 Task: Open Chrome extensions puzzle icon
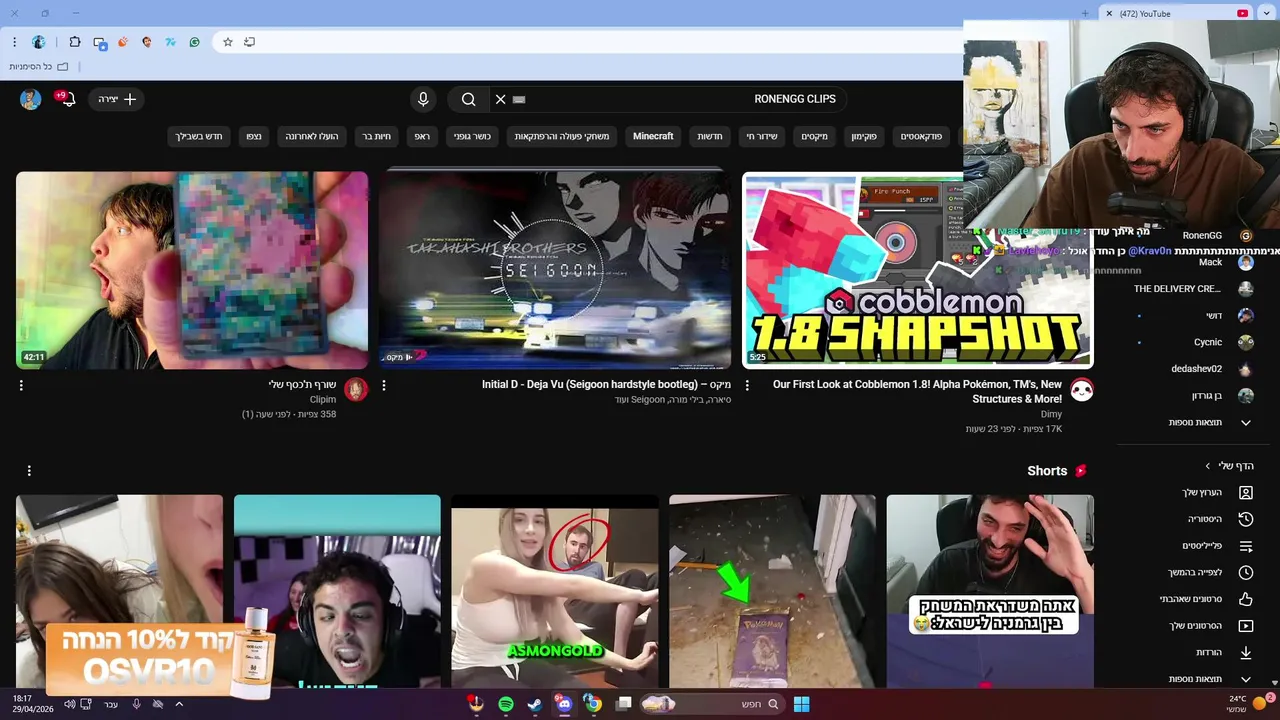(x=75, y=42)
